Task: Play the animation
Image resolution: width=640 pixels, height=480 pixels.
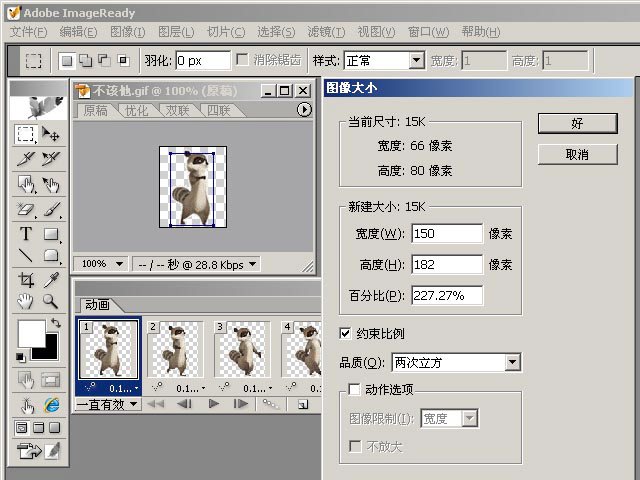Action: tap(213, 404)
